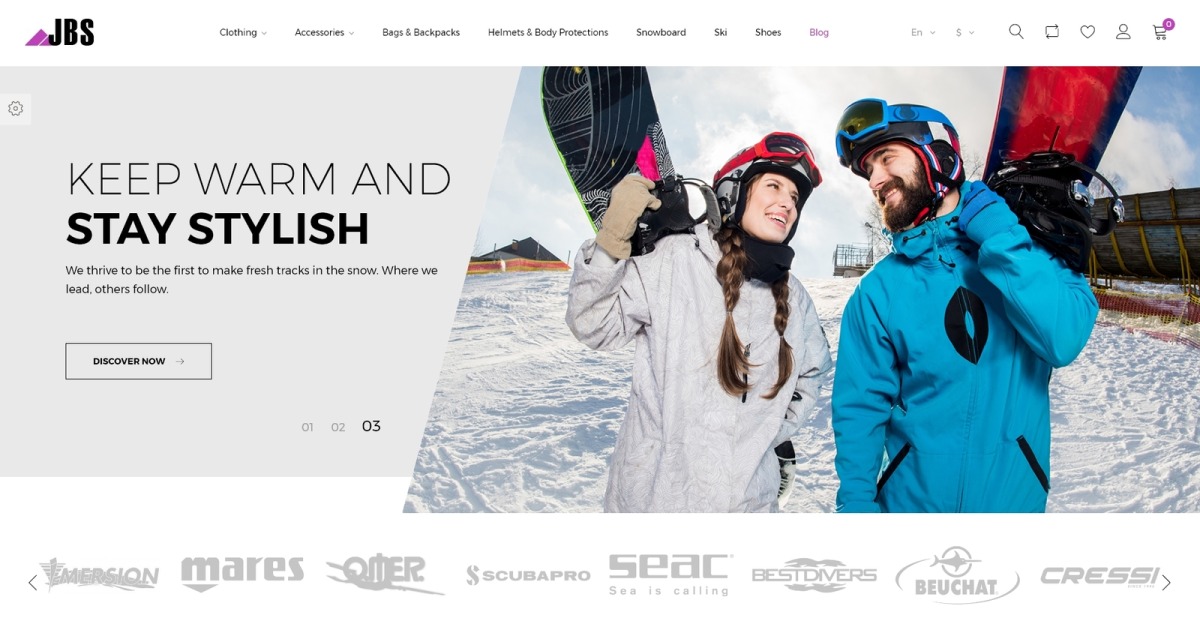Click the JBS logo
Viewport: 1200px width, 627px height.
tap(60, 33)
